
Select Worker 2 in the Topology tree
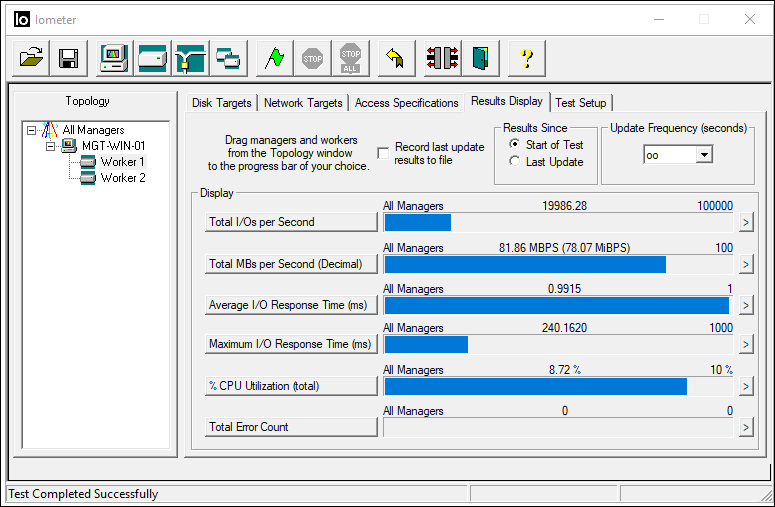pyautogui.click(x=122, y=178)
